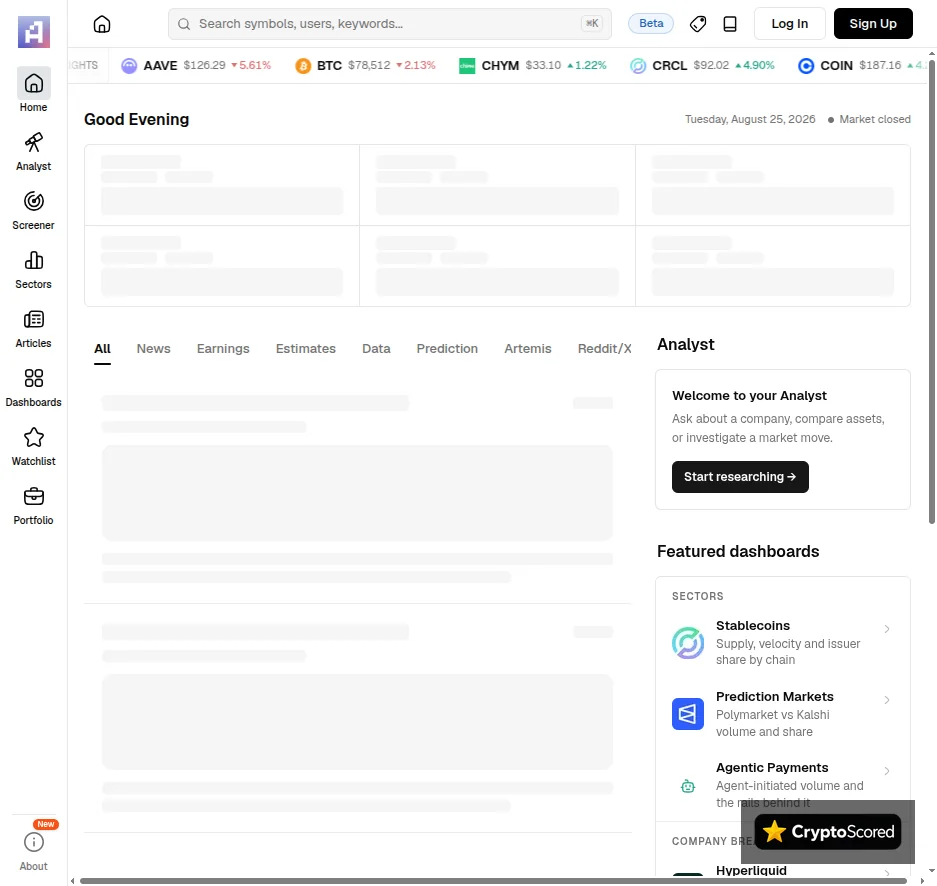Click the Artemis logo icon
Screen dimensions: 937x886
tap(33, 32)
